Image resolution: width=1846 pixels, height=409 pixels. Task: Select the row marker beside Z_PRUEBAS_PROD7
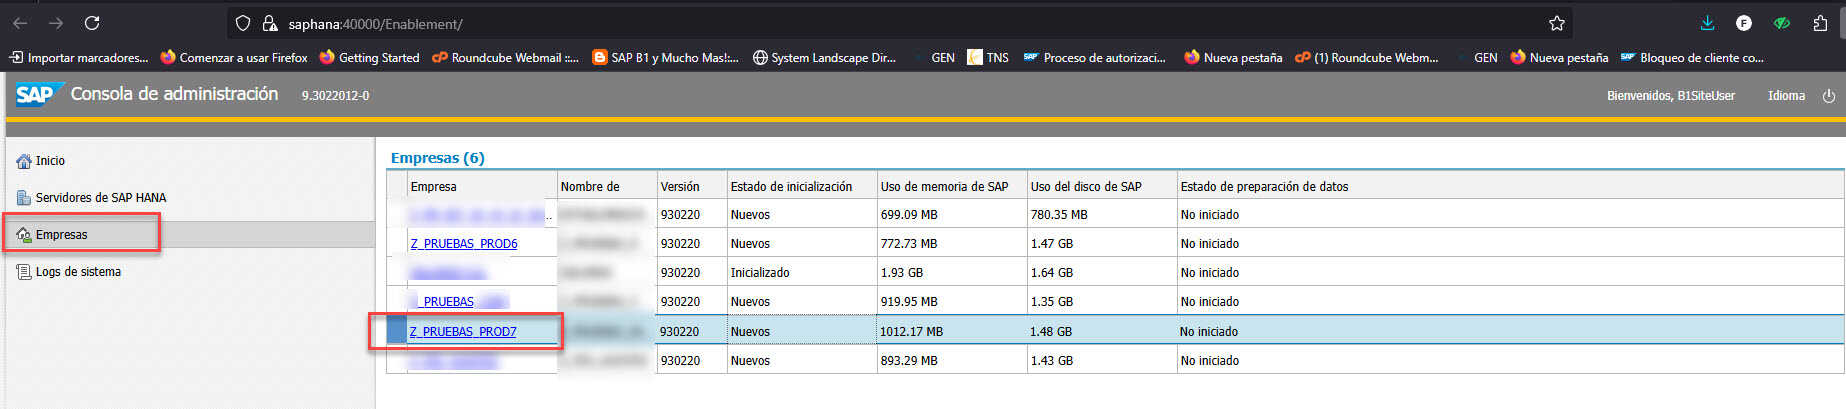[x=397, y=331]
